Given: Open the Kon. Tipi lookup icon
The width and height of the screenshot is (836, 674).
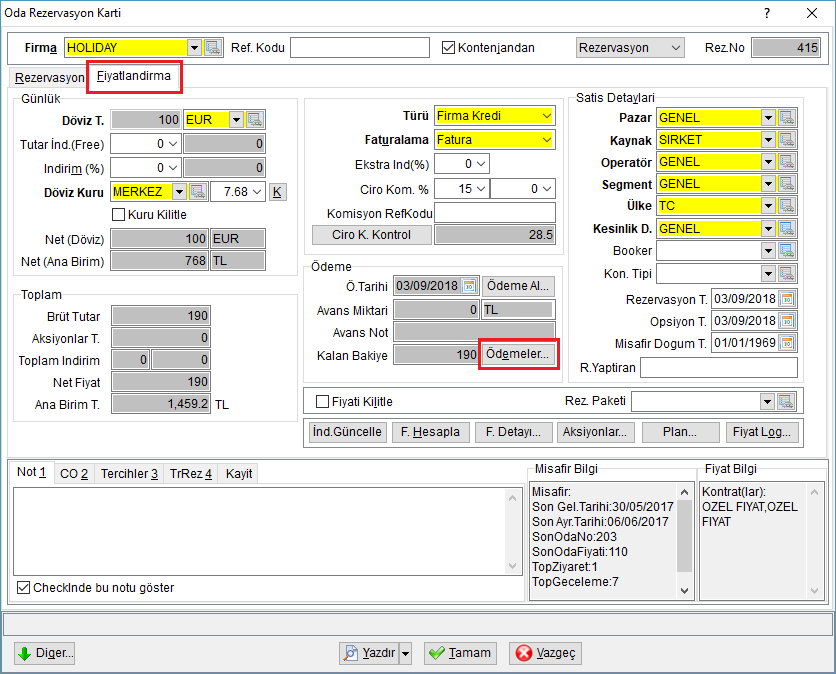Looking at the screenshot, I should coord(786,274).
